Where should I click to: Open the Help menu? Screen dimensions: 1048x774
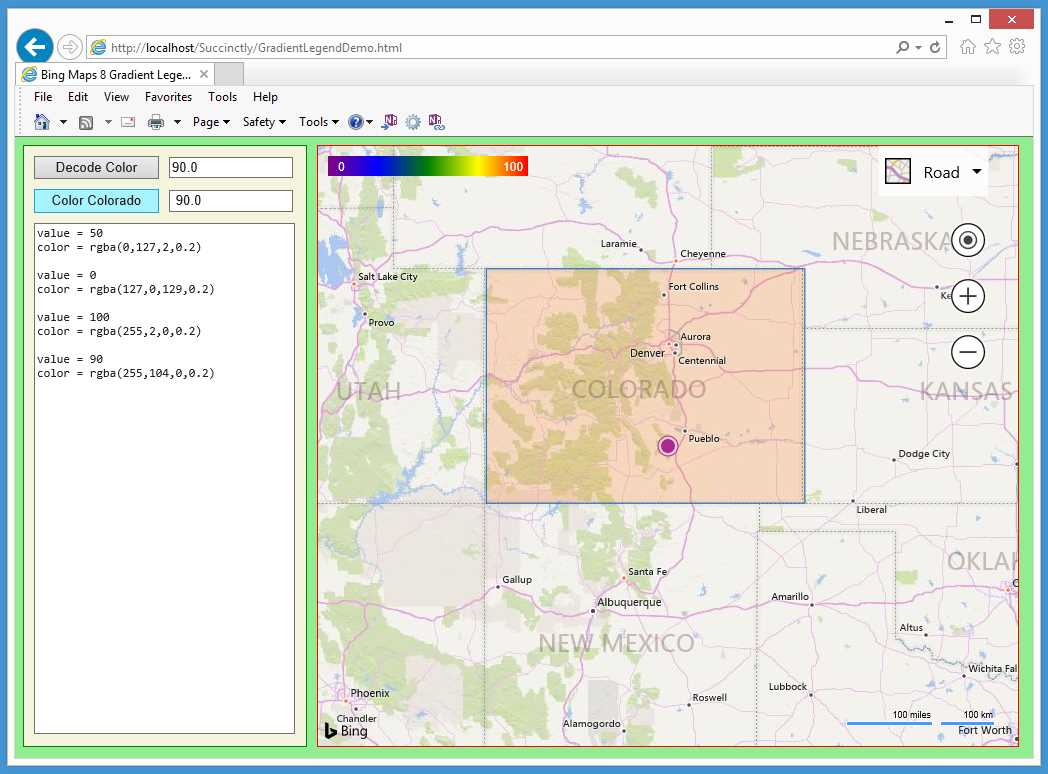pyautogui.click(x=265, y=97)
